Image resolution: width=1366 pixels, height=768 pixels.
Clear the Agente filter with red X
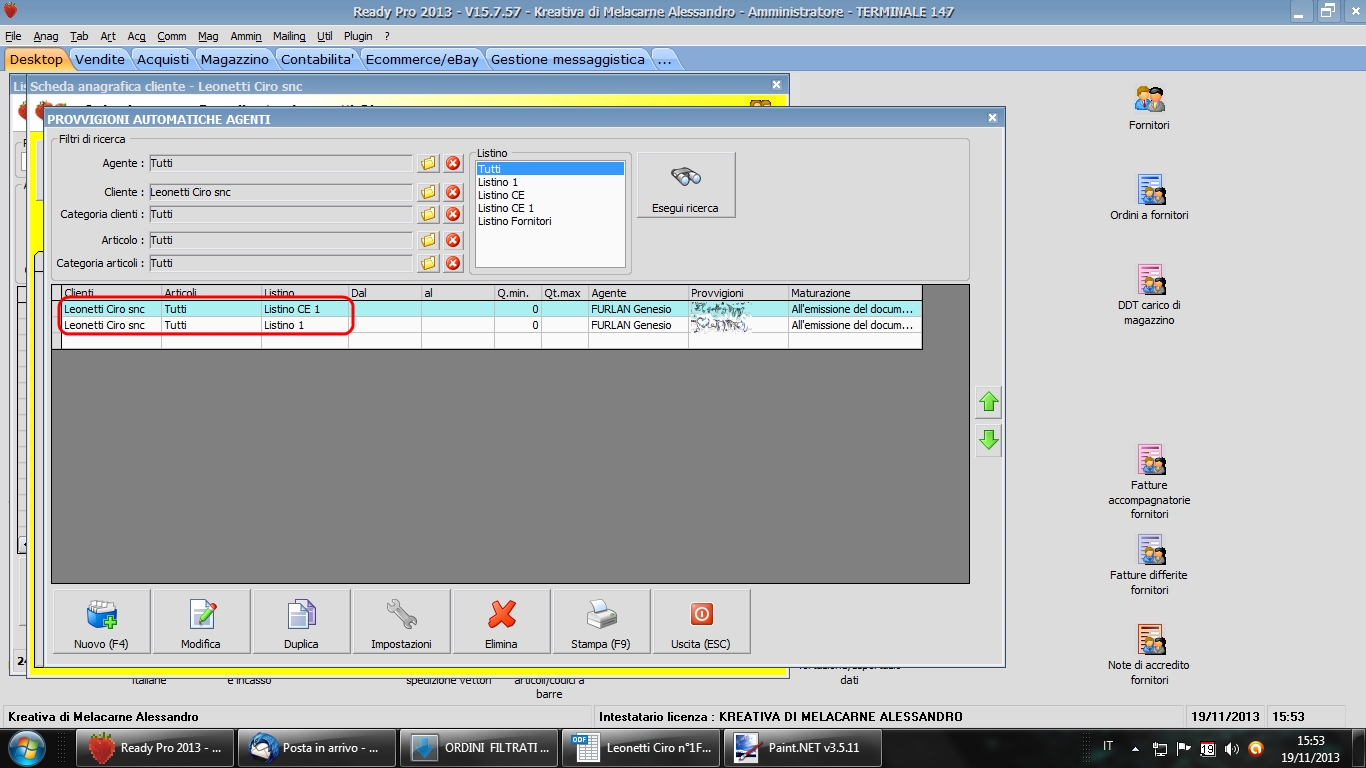coord(453,163)
